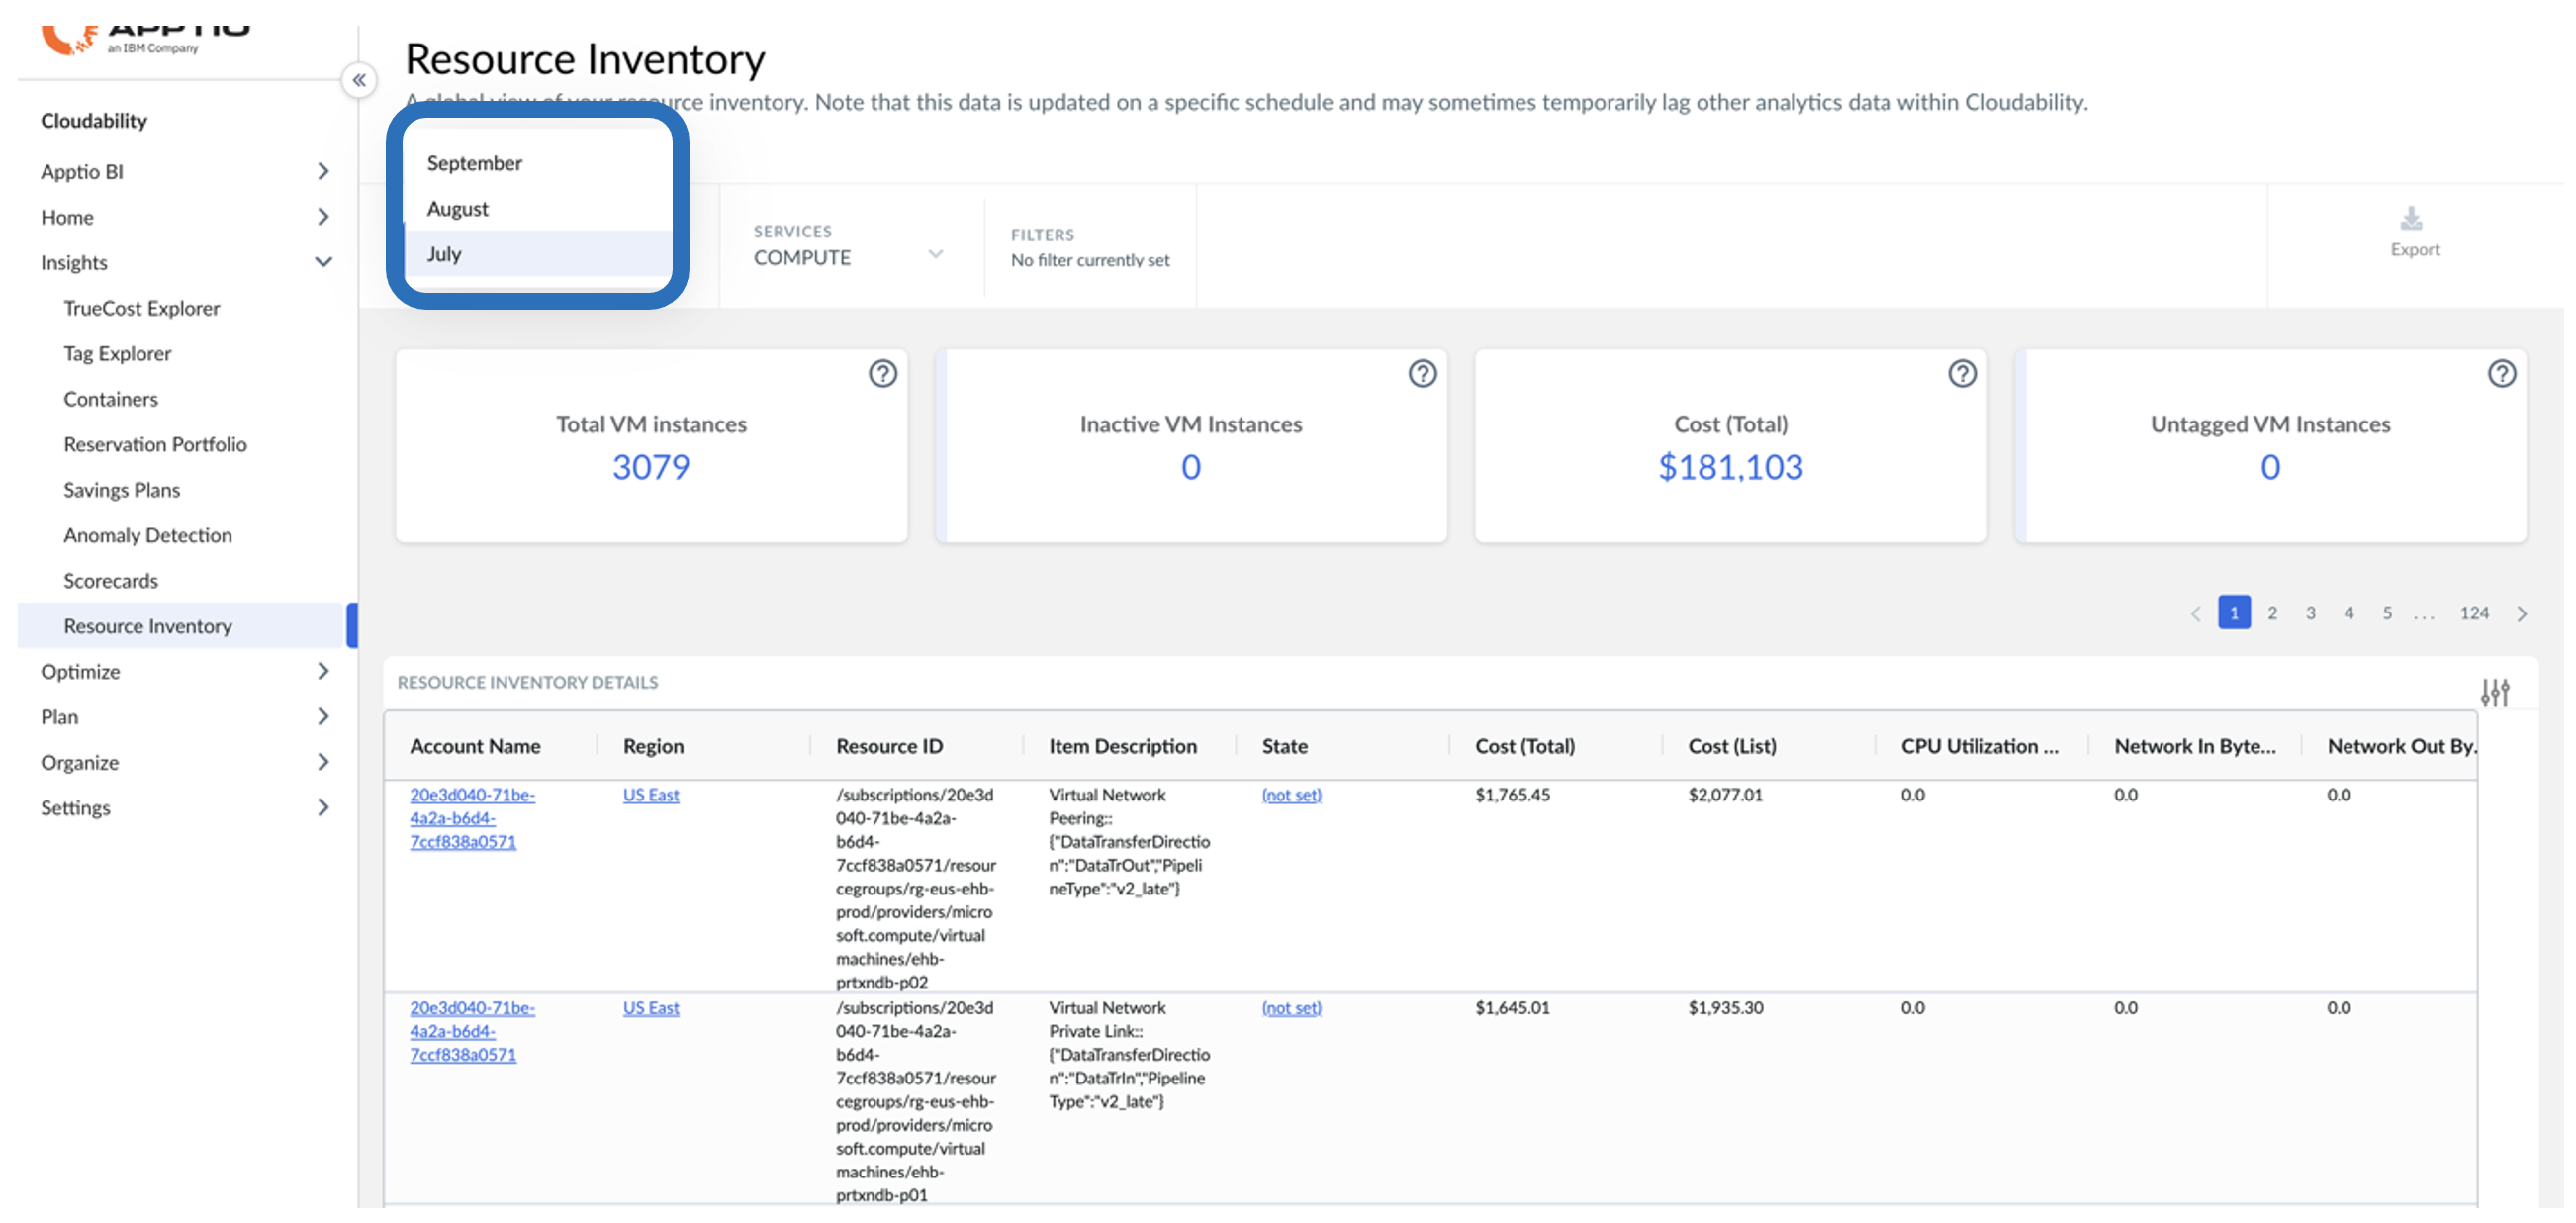Open US East link in first row
The width and height of the screenshot is (2576, 1223).
click(x=651, y=795)
